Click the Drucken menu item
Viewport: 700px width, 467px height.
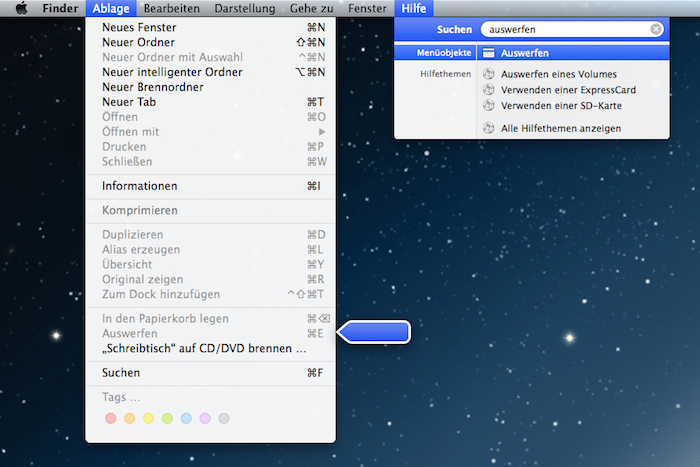(210, 146)
